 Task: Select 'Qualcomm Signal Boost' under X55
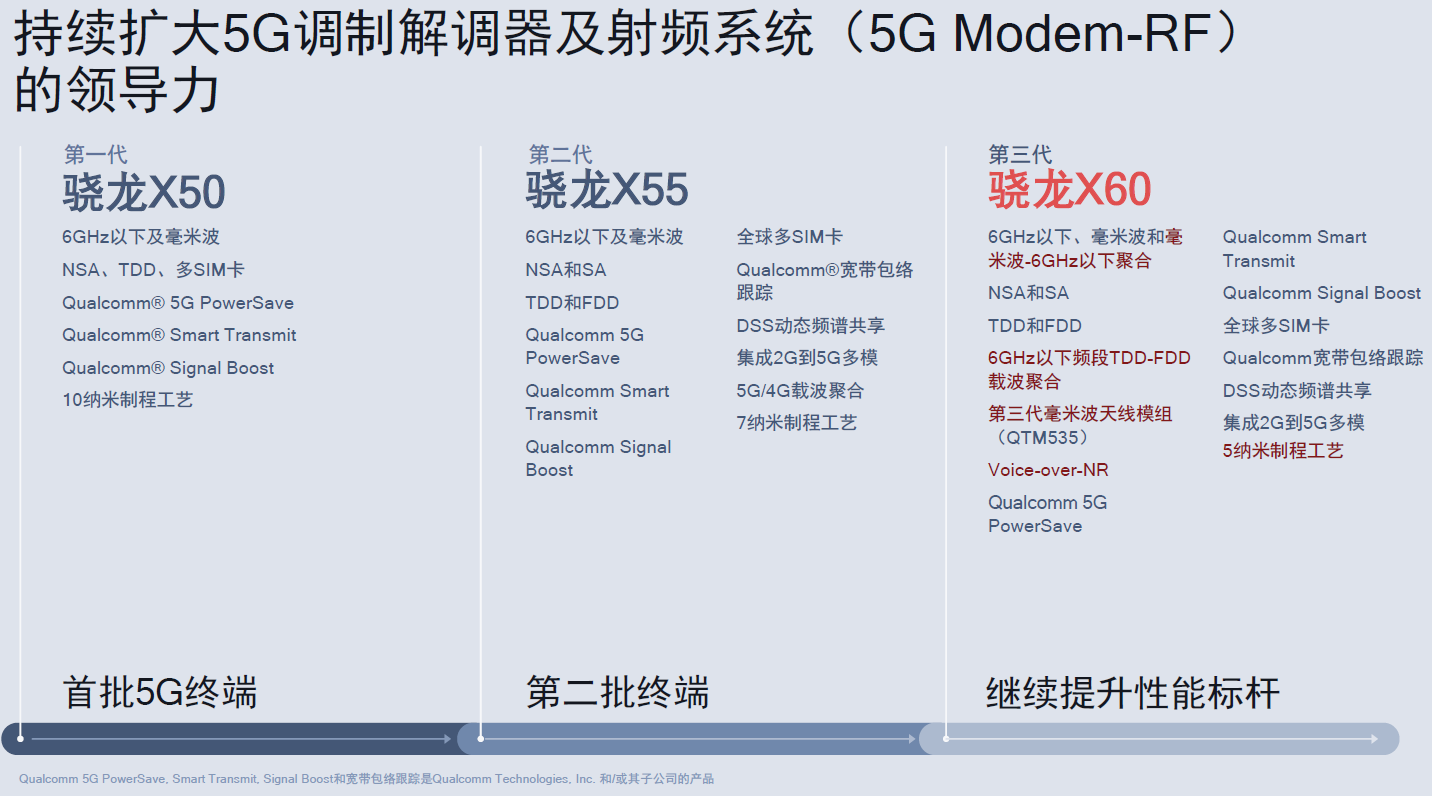[x=599, y=458]
